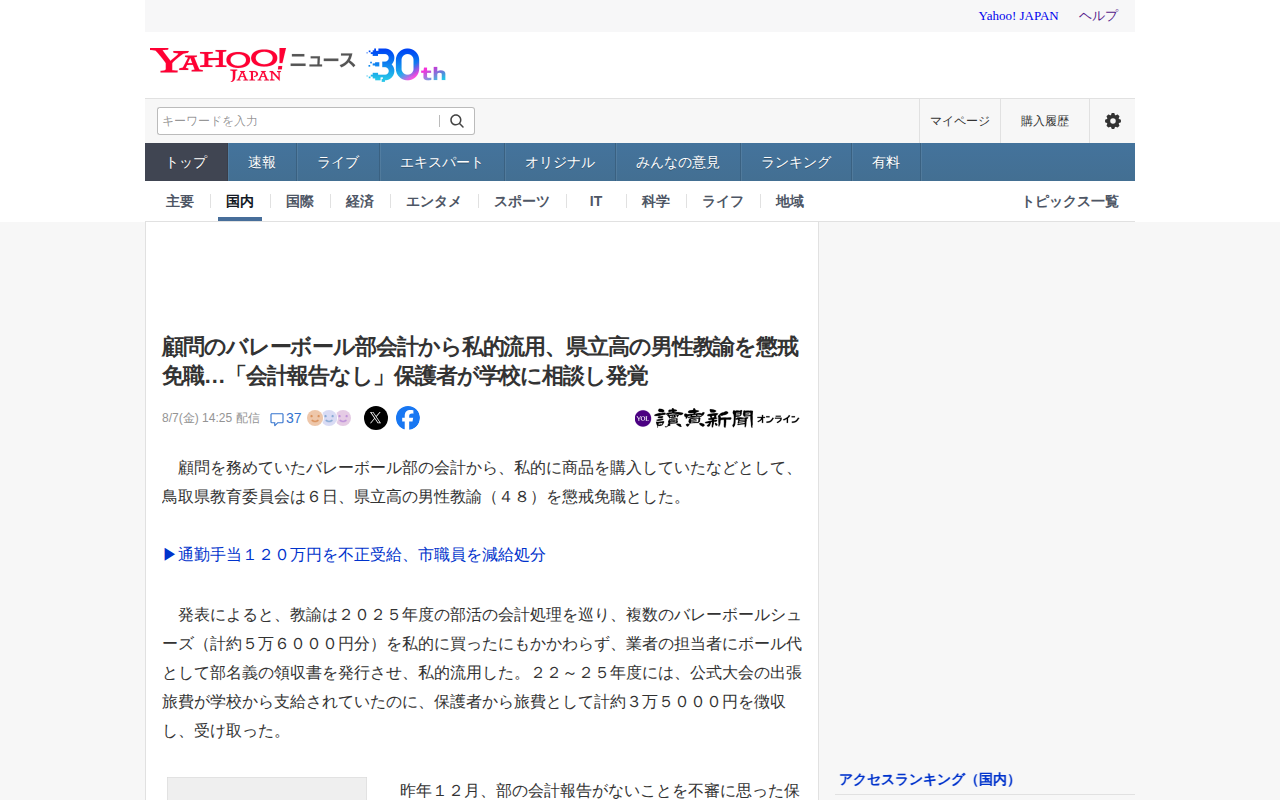Switch to the 国内 category
The height and width of the screenshot is (800, 1280).
pyautogui.click(x=240, y=201)
